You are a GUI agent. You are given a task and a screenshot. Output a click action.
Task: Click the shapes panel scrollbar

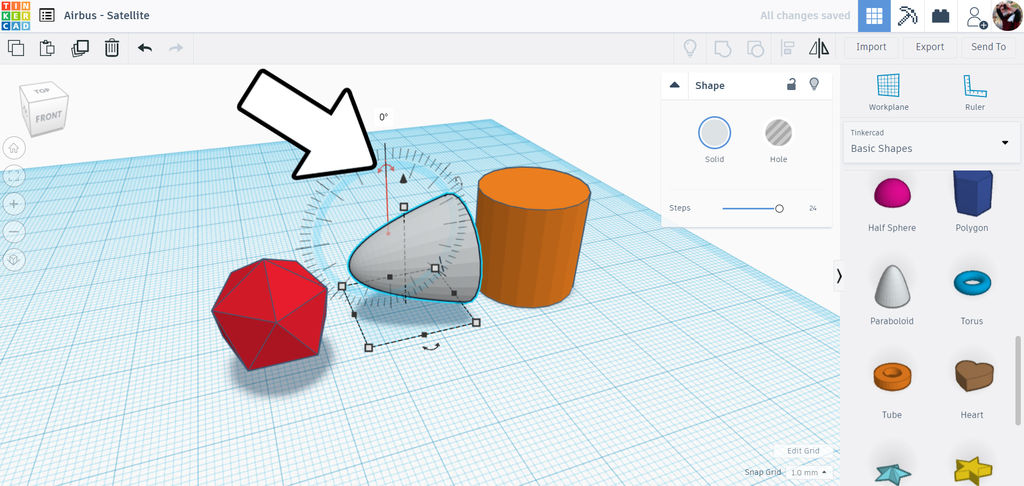pyautogui.click(x=1017, y=380)
